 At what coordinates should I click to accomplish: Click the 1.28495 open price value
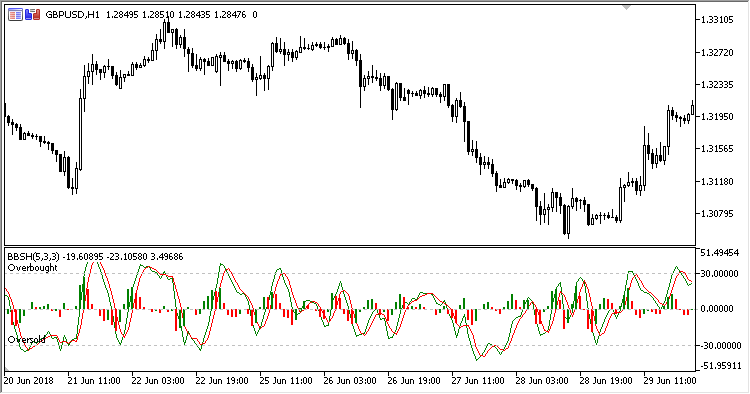[122, 15]
